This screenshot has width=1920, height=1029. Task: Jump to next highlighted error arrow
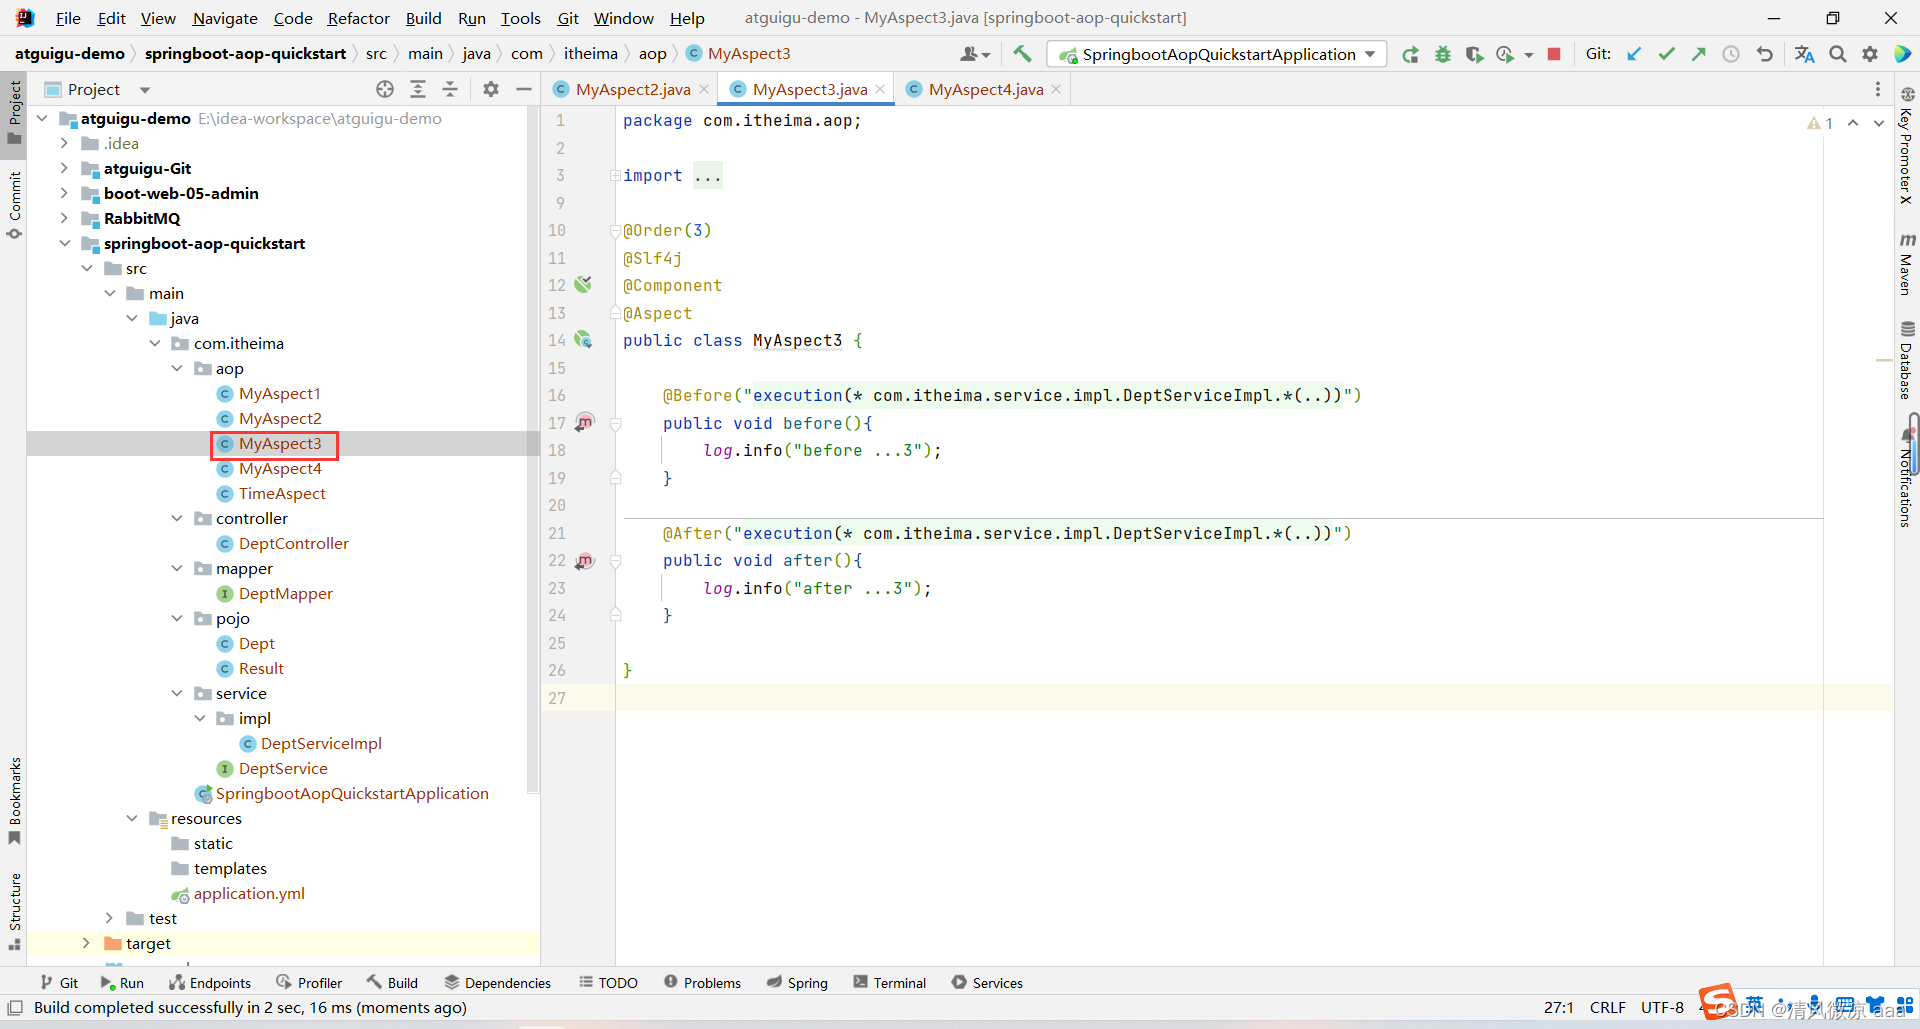1879,123
